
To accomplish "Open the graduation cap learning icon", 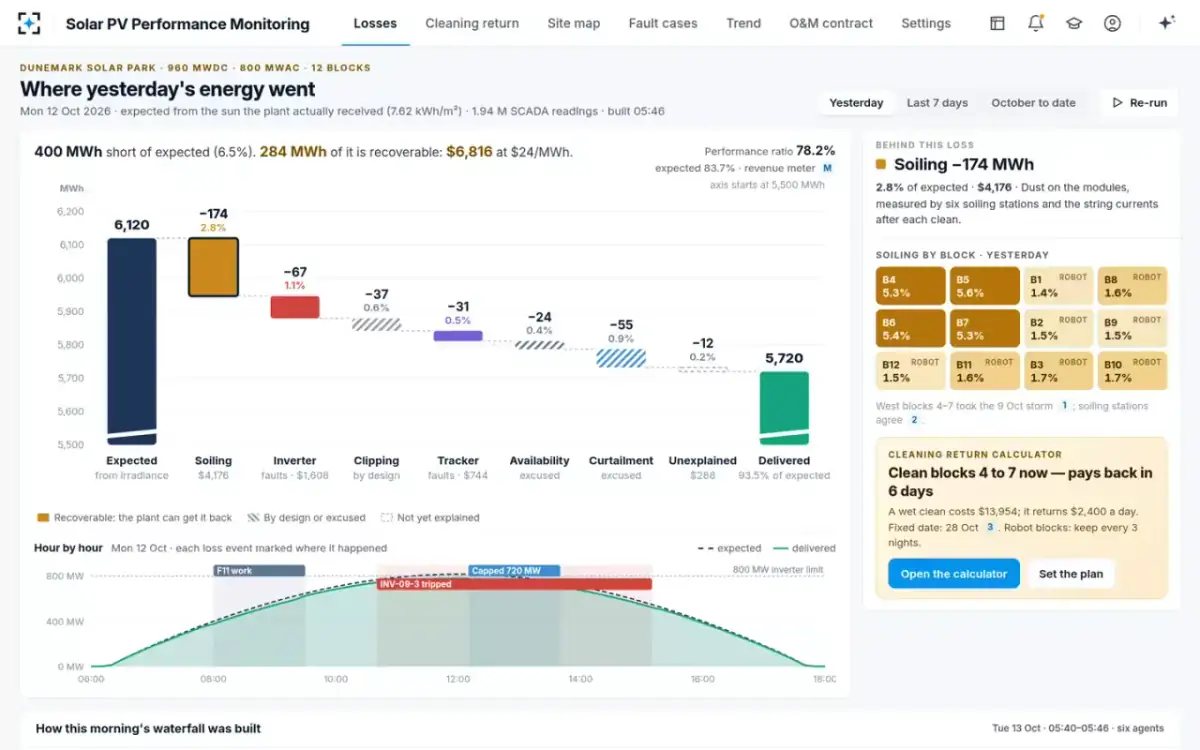I will pyautogui.click(x=1074, y=23).
